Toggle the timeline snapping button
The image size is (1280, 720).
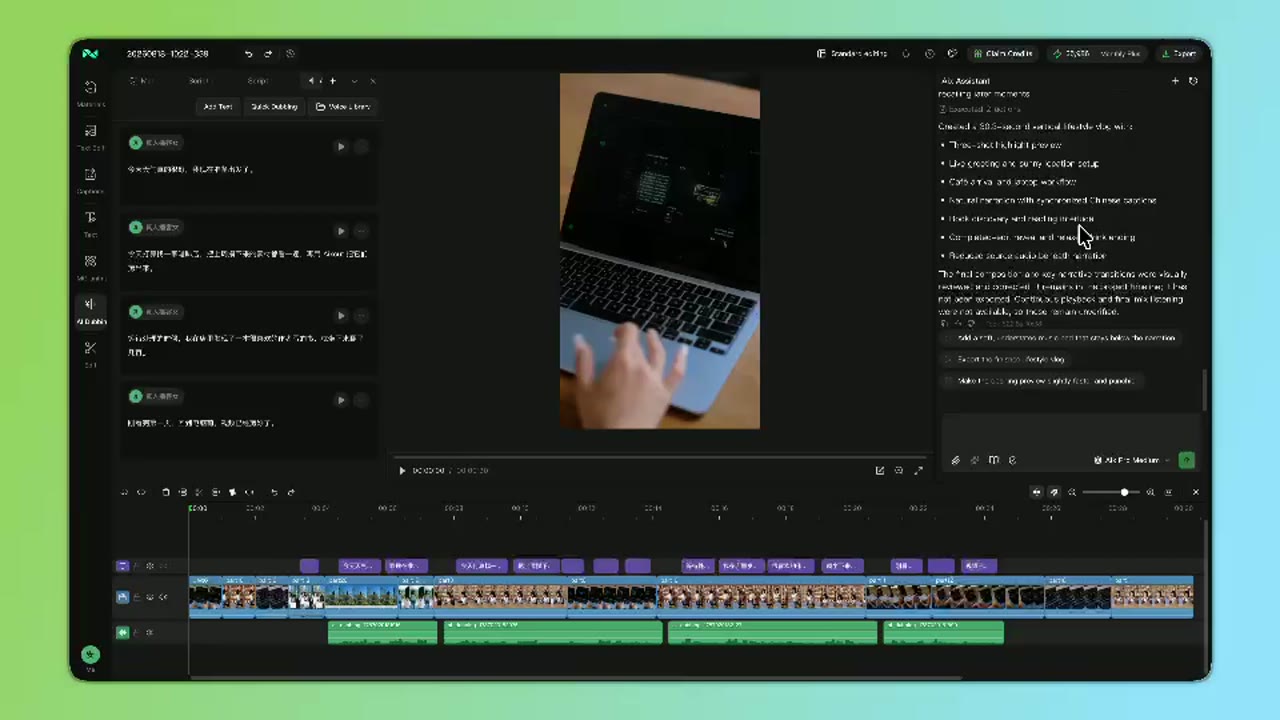coord(1037,492)
